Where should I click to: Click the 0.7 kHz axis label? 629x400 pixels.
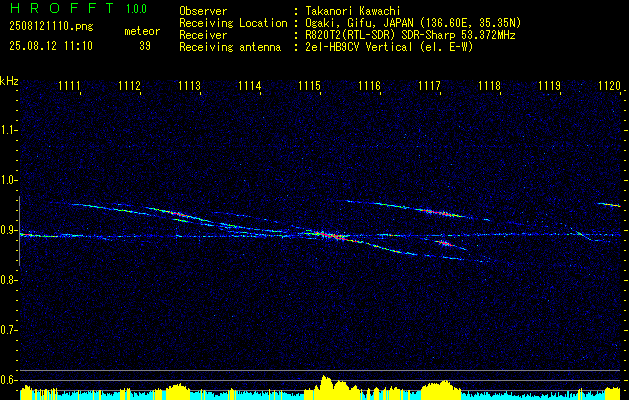8,330
